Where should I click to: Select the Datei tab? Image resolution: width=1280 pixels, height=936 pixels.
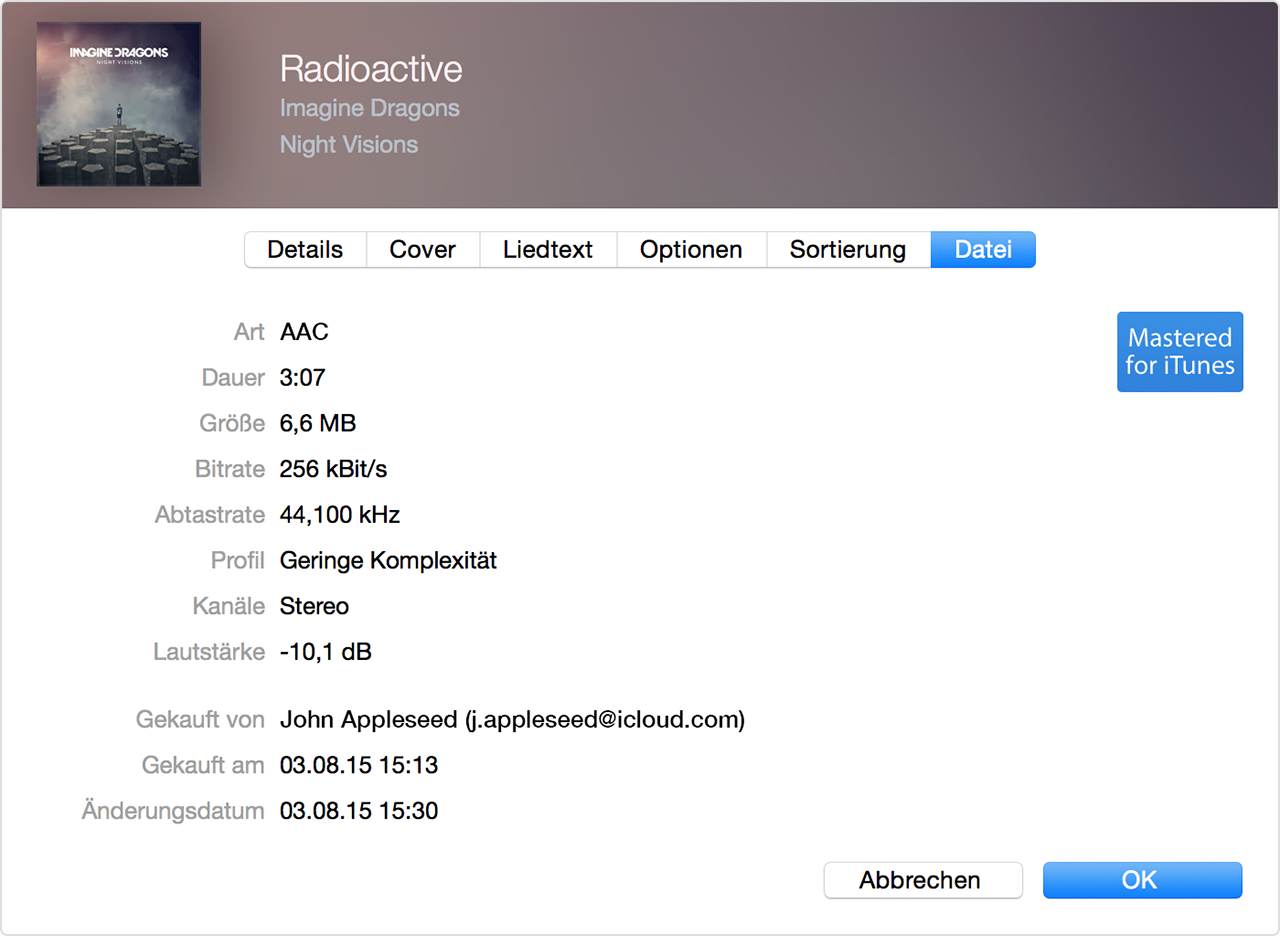tap(983, 250)
